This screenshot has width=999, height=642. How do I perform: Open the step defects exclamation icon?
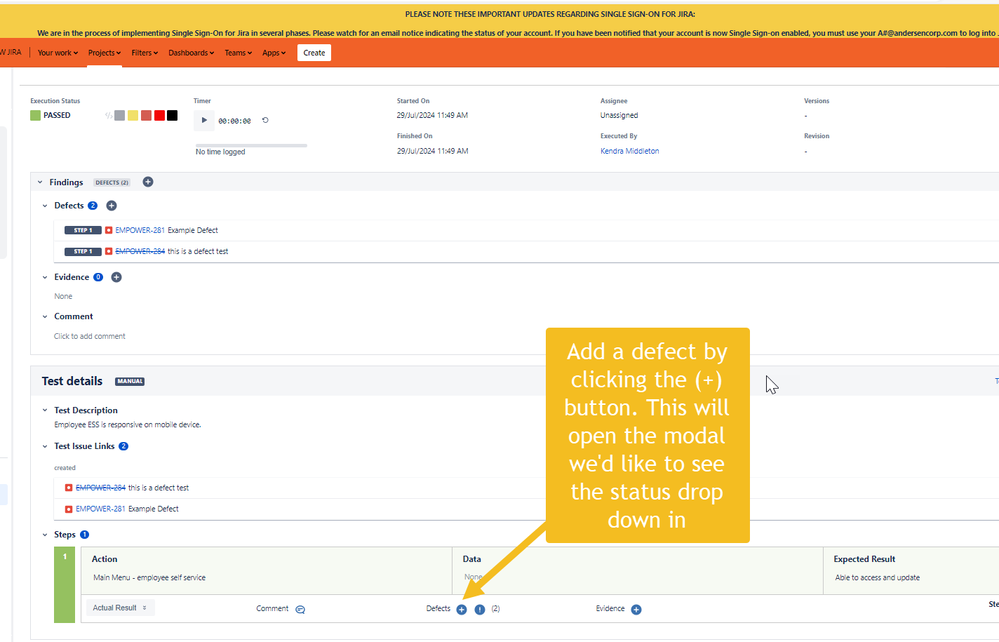[x=480, y=610]
